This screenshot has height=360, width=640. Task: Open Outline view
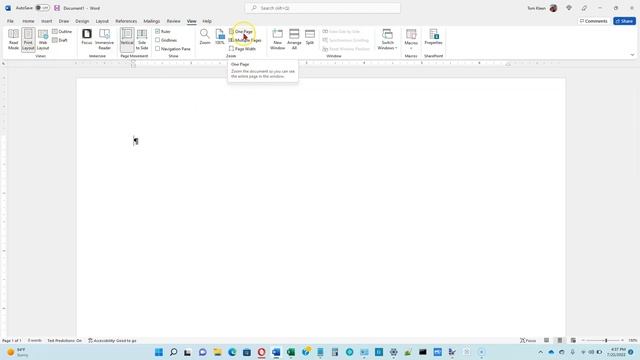(x=62, y=31)
